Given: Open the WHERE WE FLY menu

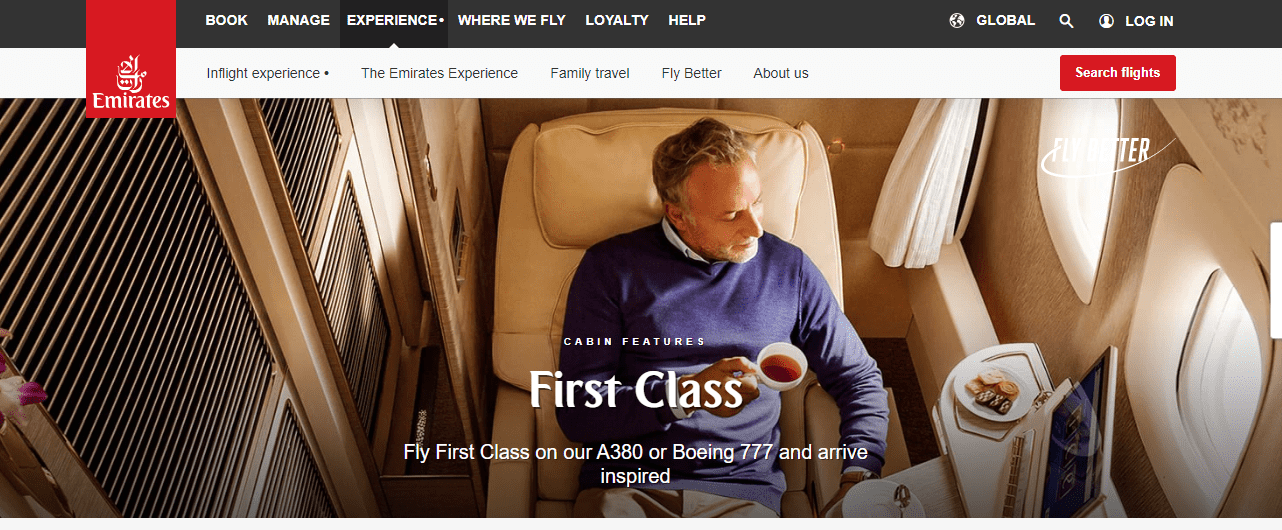Looking at the screenshot, I should [511, 20].
